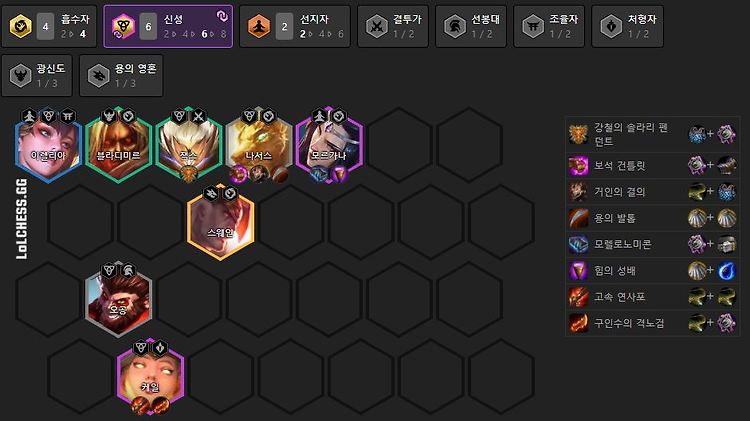Click the 보석 건틀릿 item icon

(x=578, y=166)
